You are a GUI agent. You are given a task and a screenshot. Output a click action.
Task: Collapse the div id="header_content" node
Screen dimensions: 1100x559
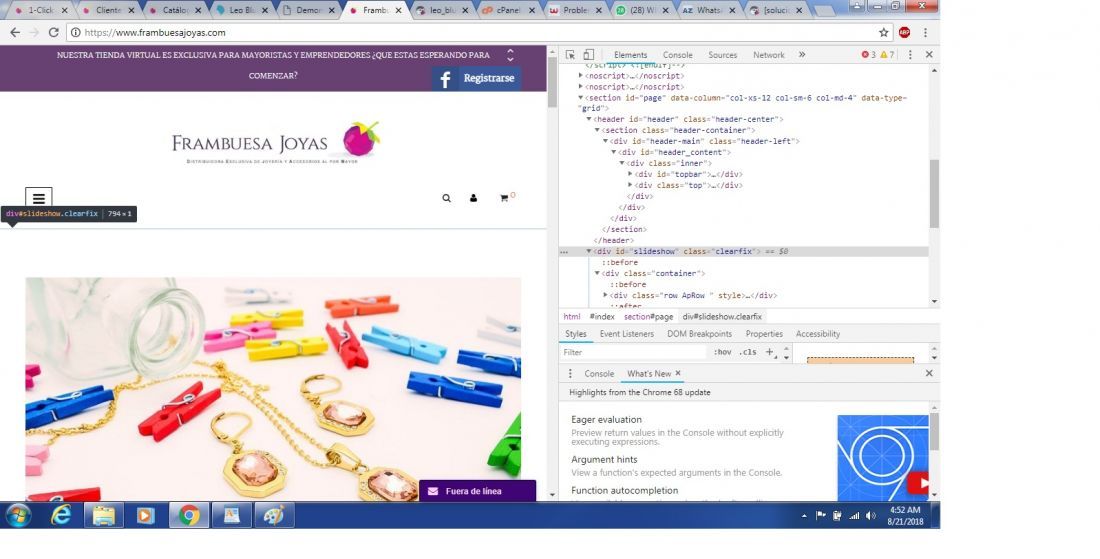[614, 152]
